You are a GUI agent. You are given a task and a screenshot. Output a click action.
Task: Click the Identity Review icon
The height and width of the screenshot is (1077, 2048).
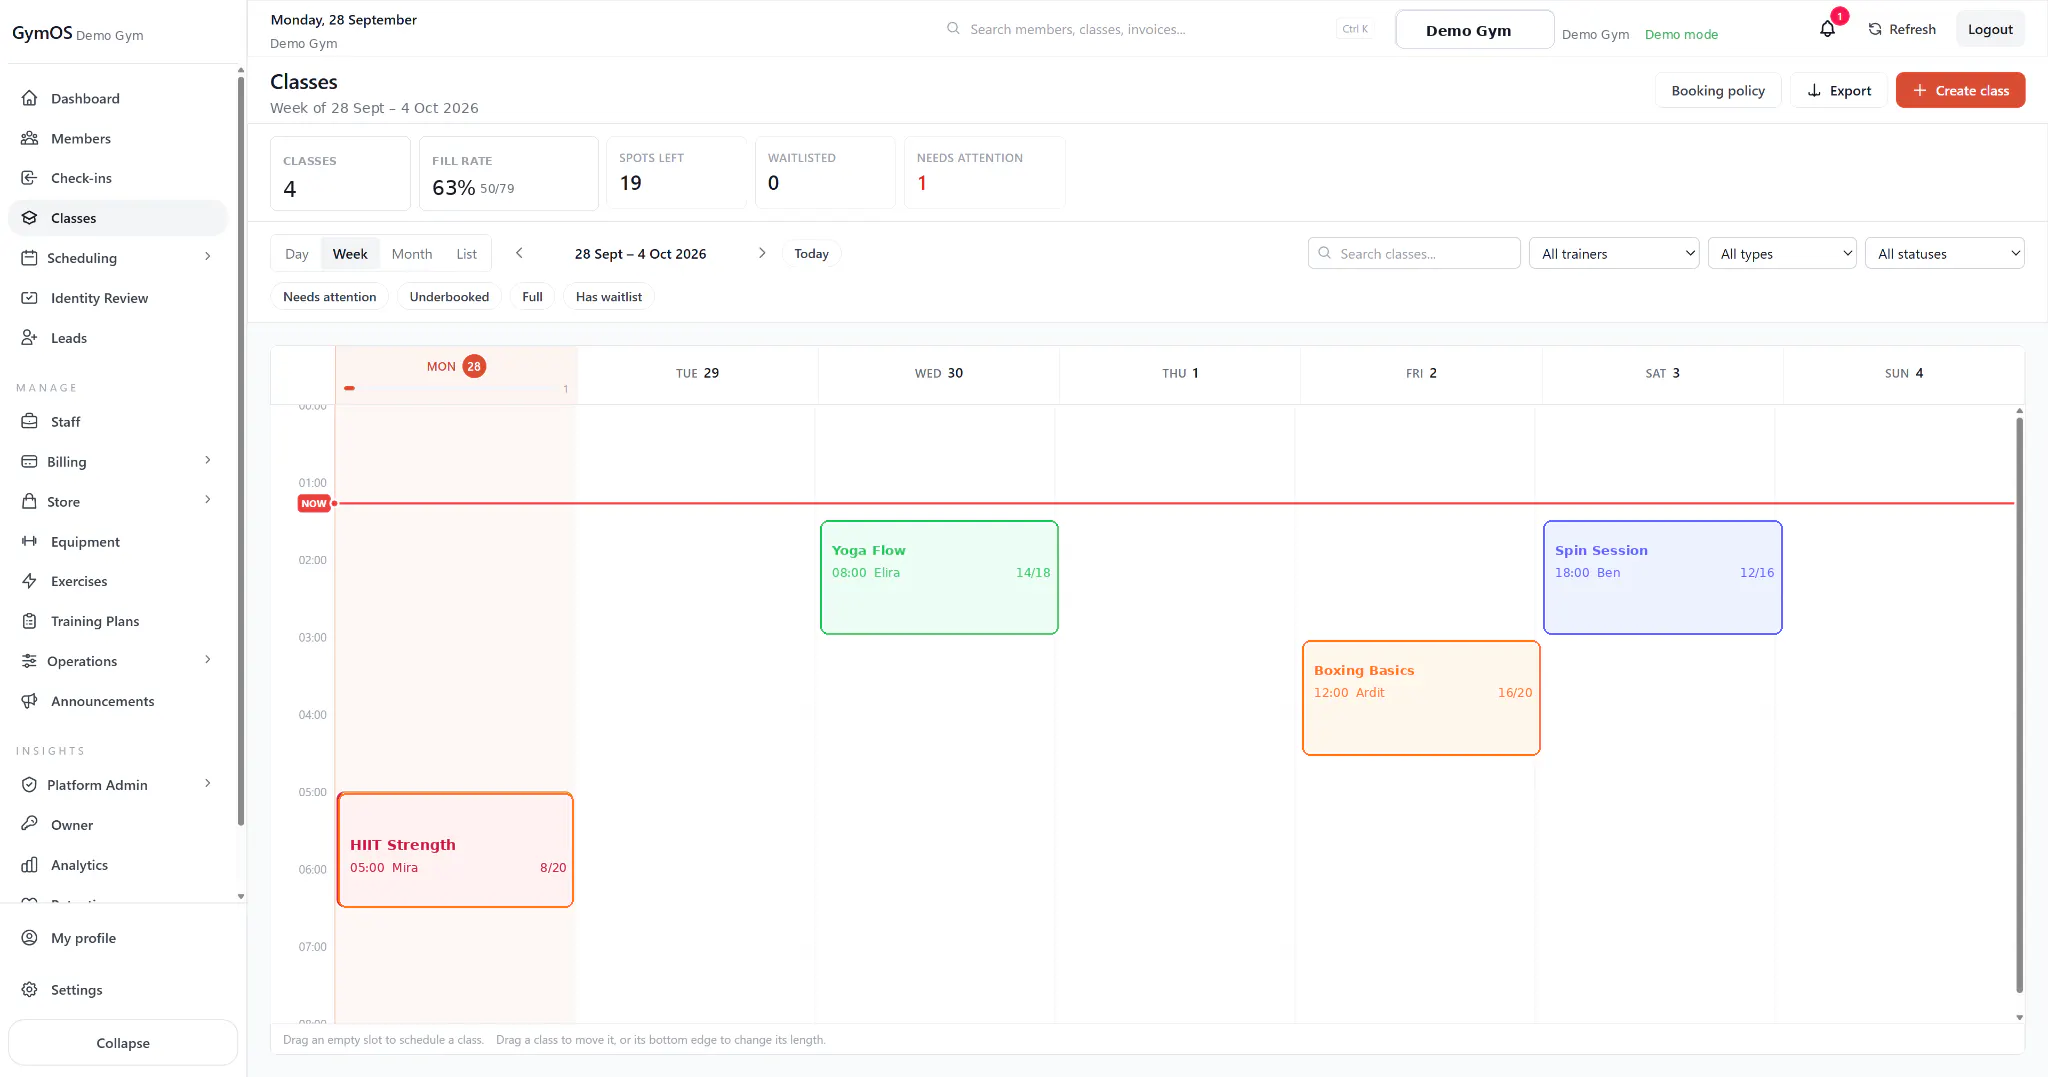(x=30, y=298)
